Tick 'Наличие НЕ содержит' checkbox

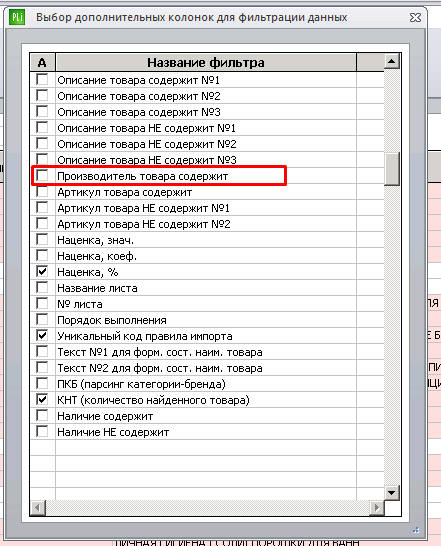pos(42,431)
